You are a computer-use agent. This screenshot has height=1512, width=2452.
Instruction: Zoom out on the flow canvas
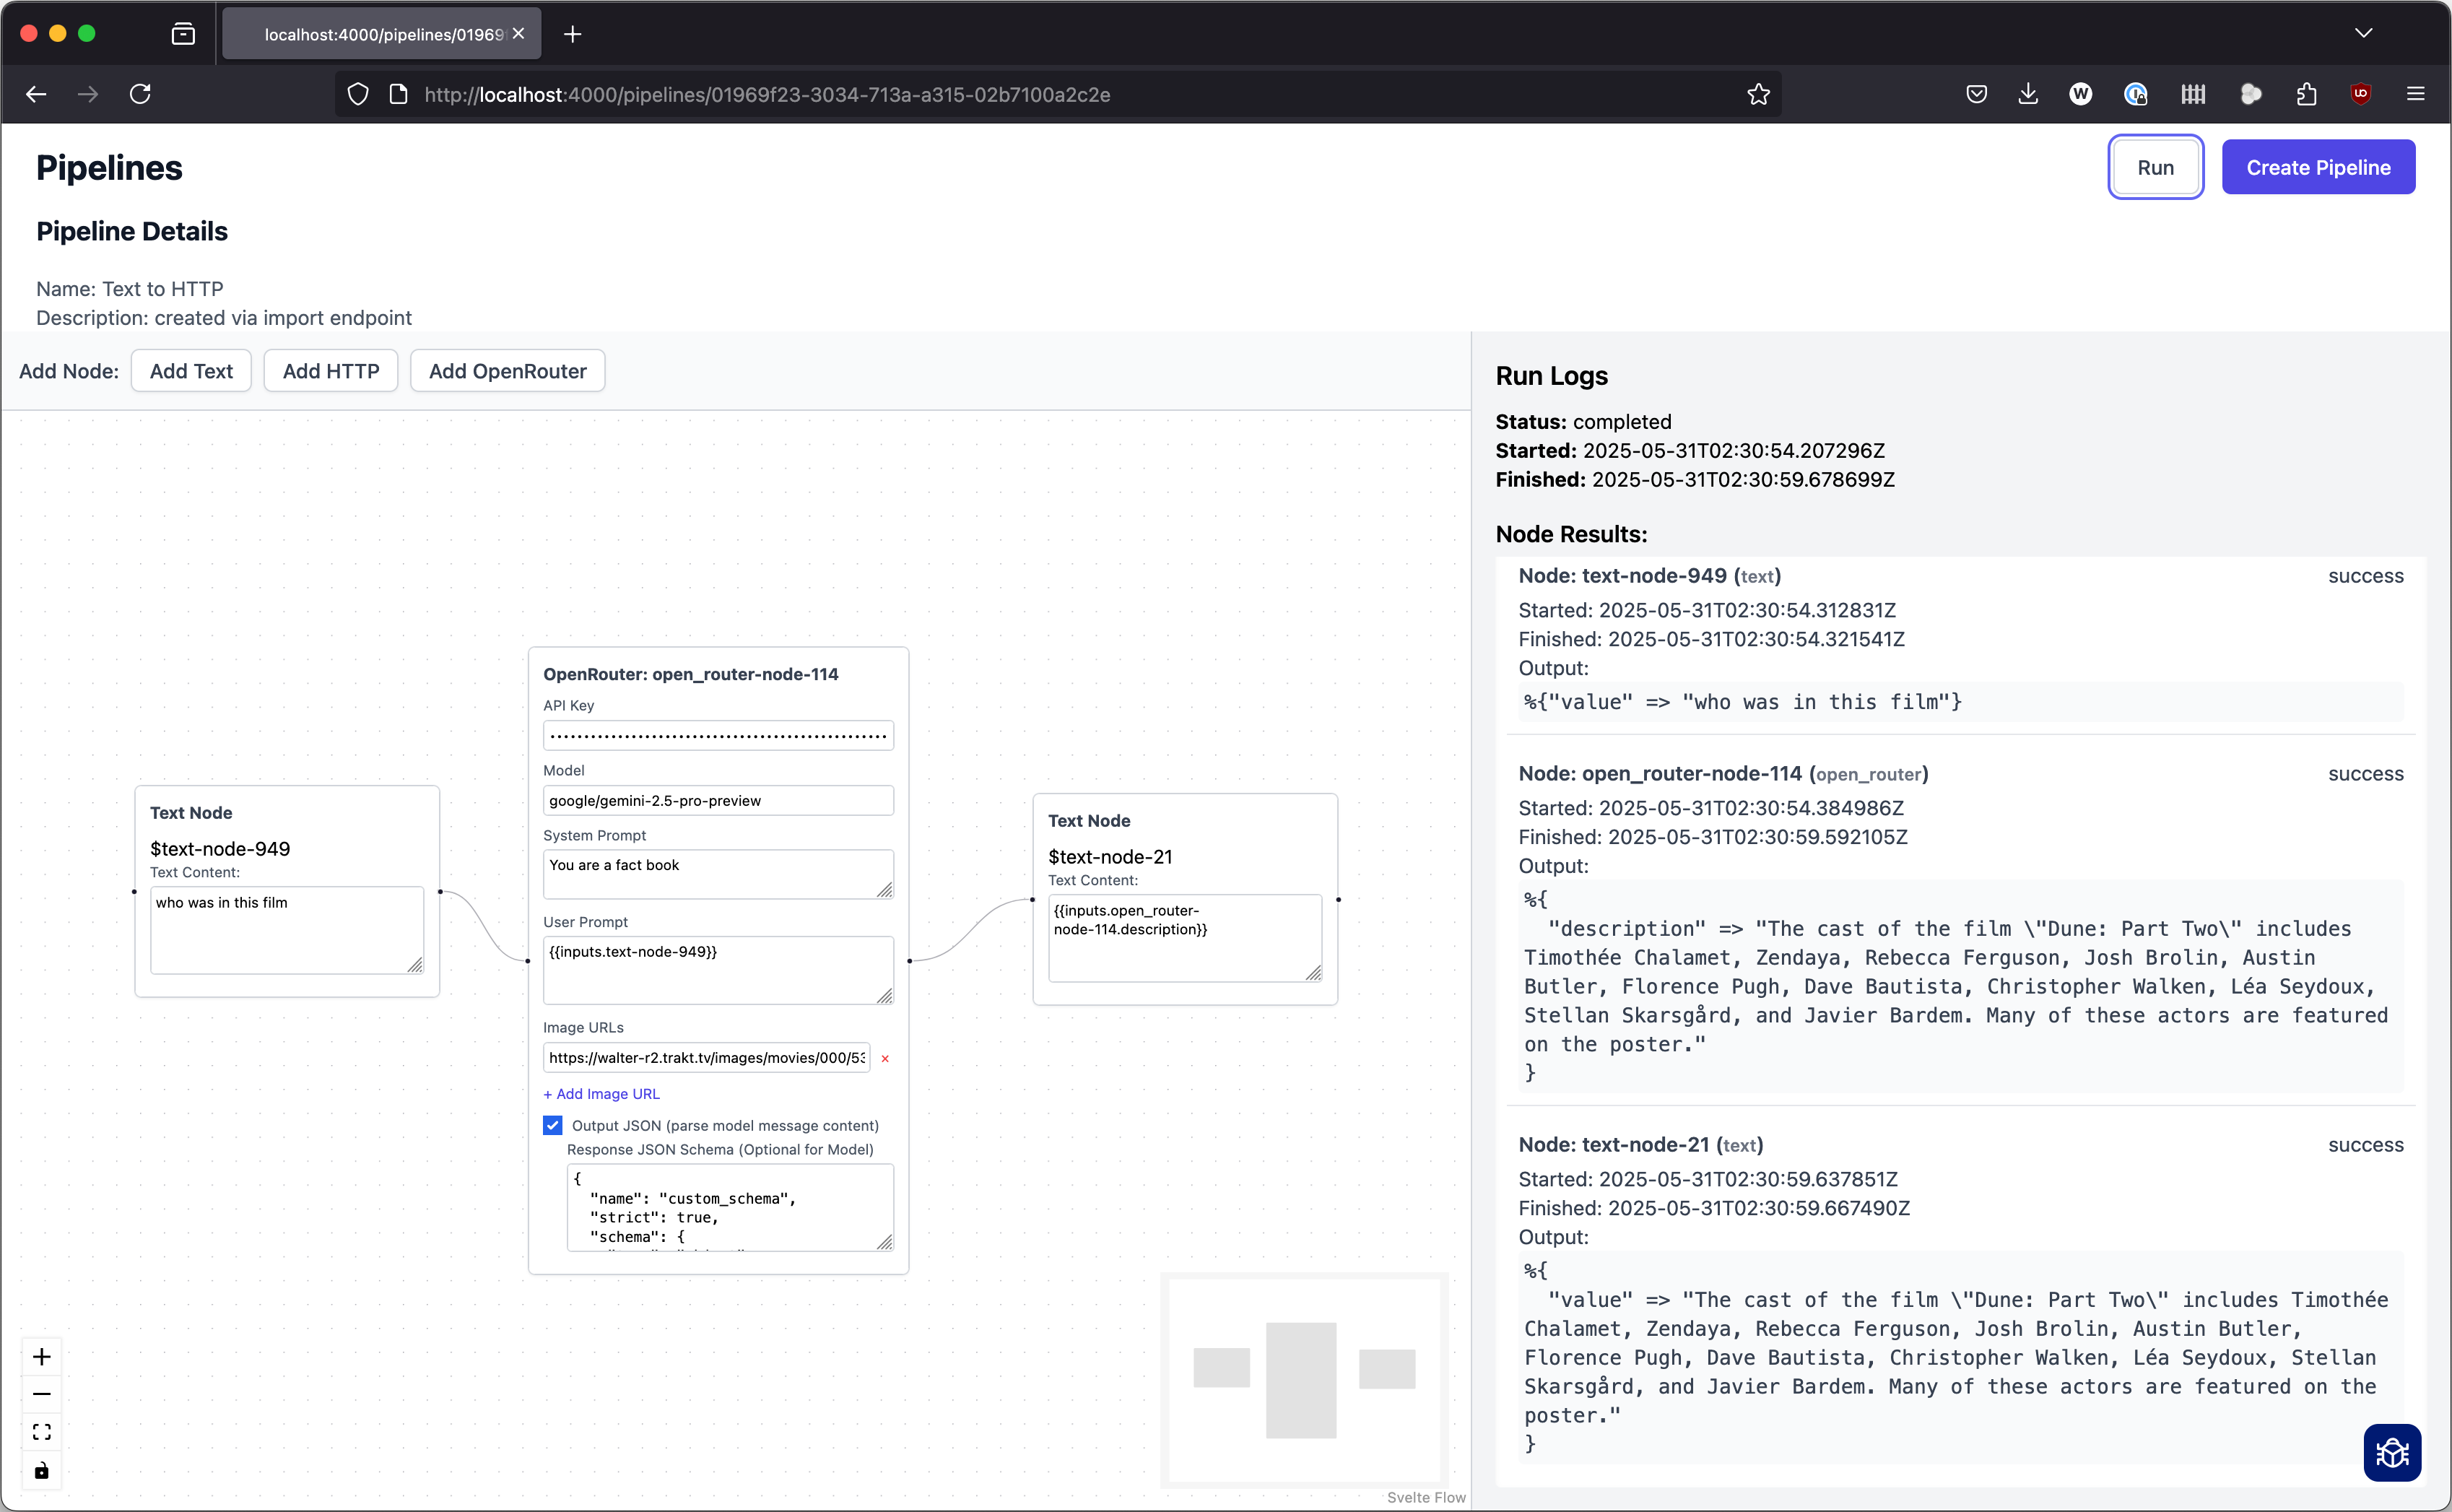point(41,1394)
